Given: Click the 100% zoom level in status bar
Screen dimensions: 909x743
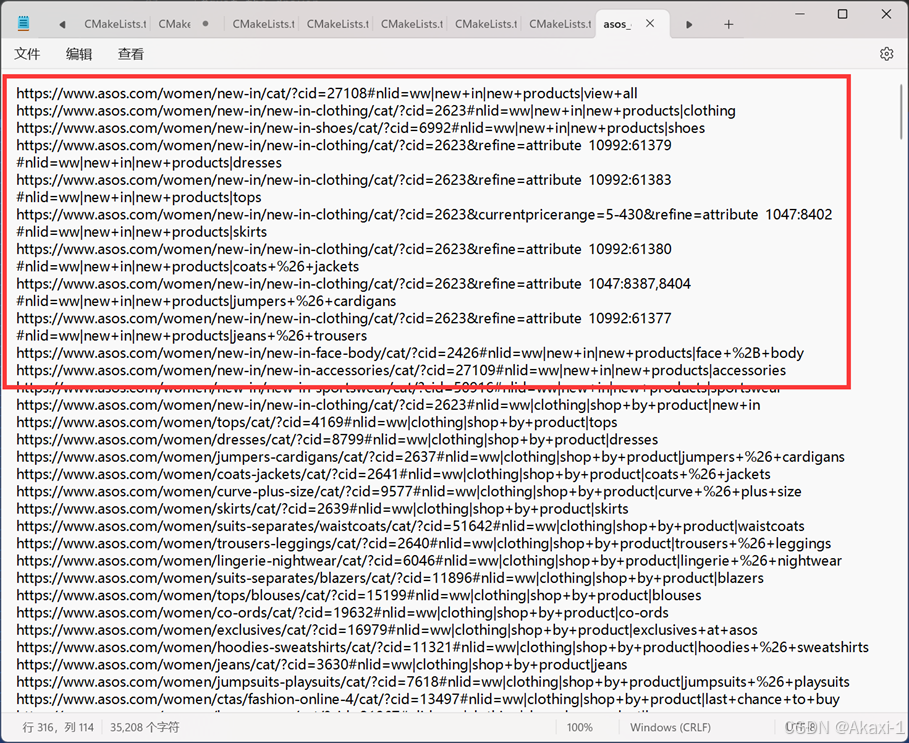Looking at the screenshot, I should [579, 727].
